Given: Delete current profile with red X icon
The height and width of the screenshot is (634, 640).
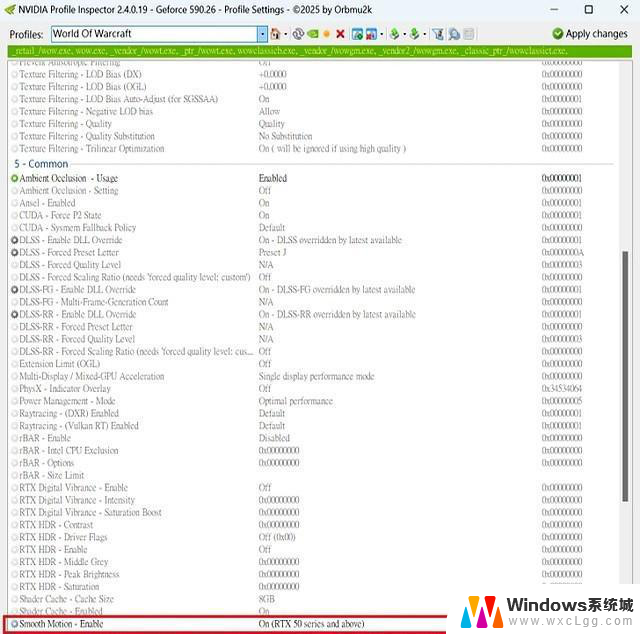Looking at the screenshot, I should (x=340, y=34).
